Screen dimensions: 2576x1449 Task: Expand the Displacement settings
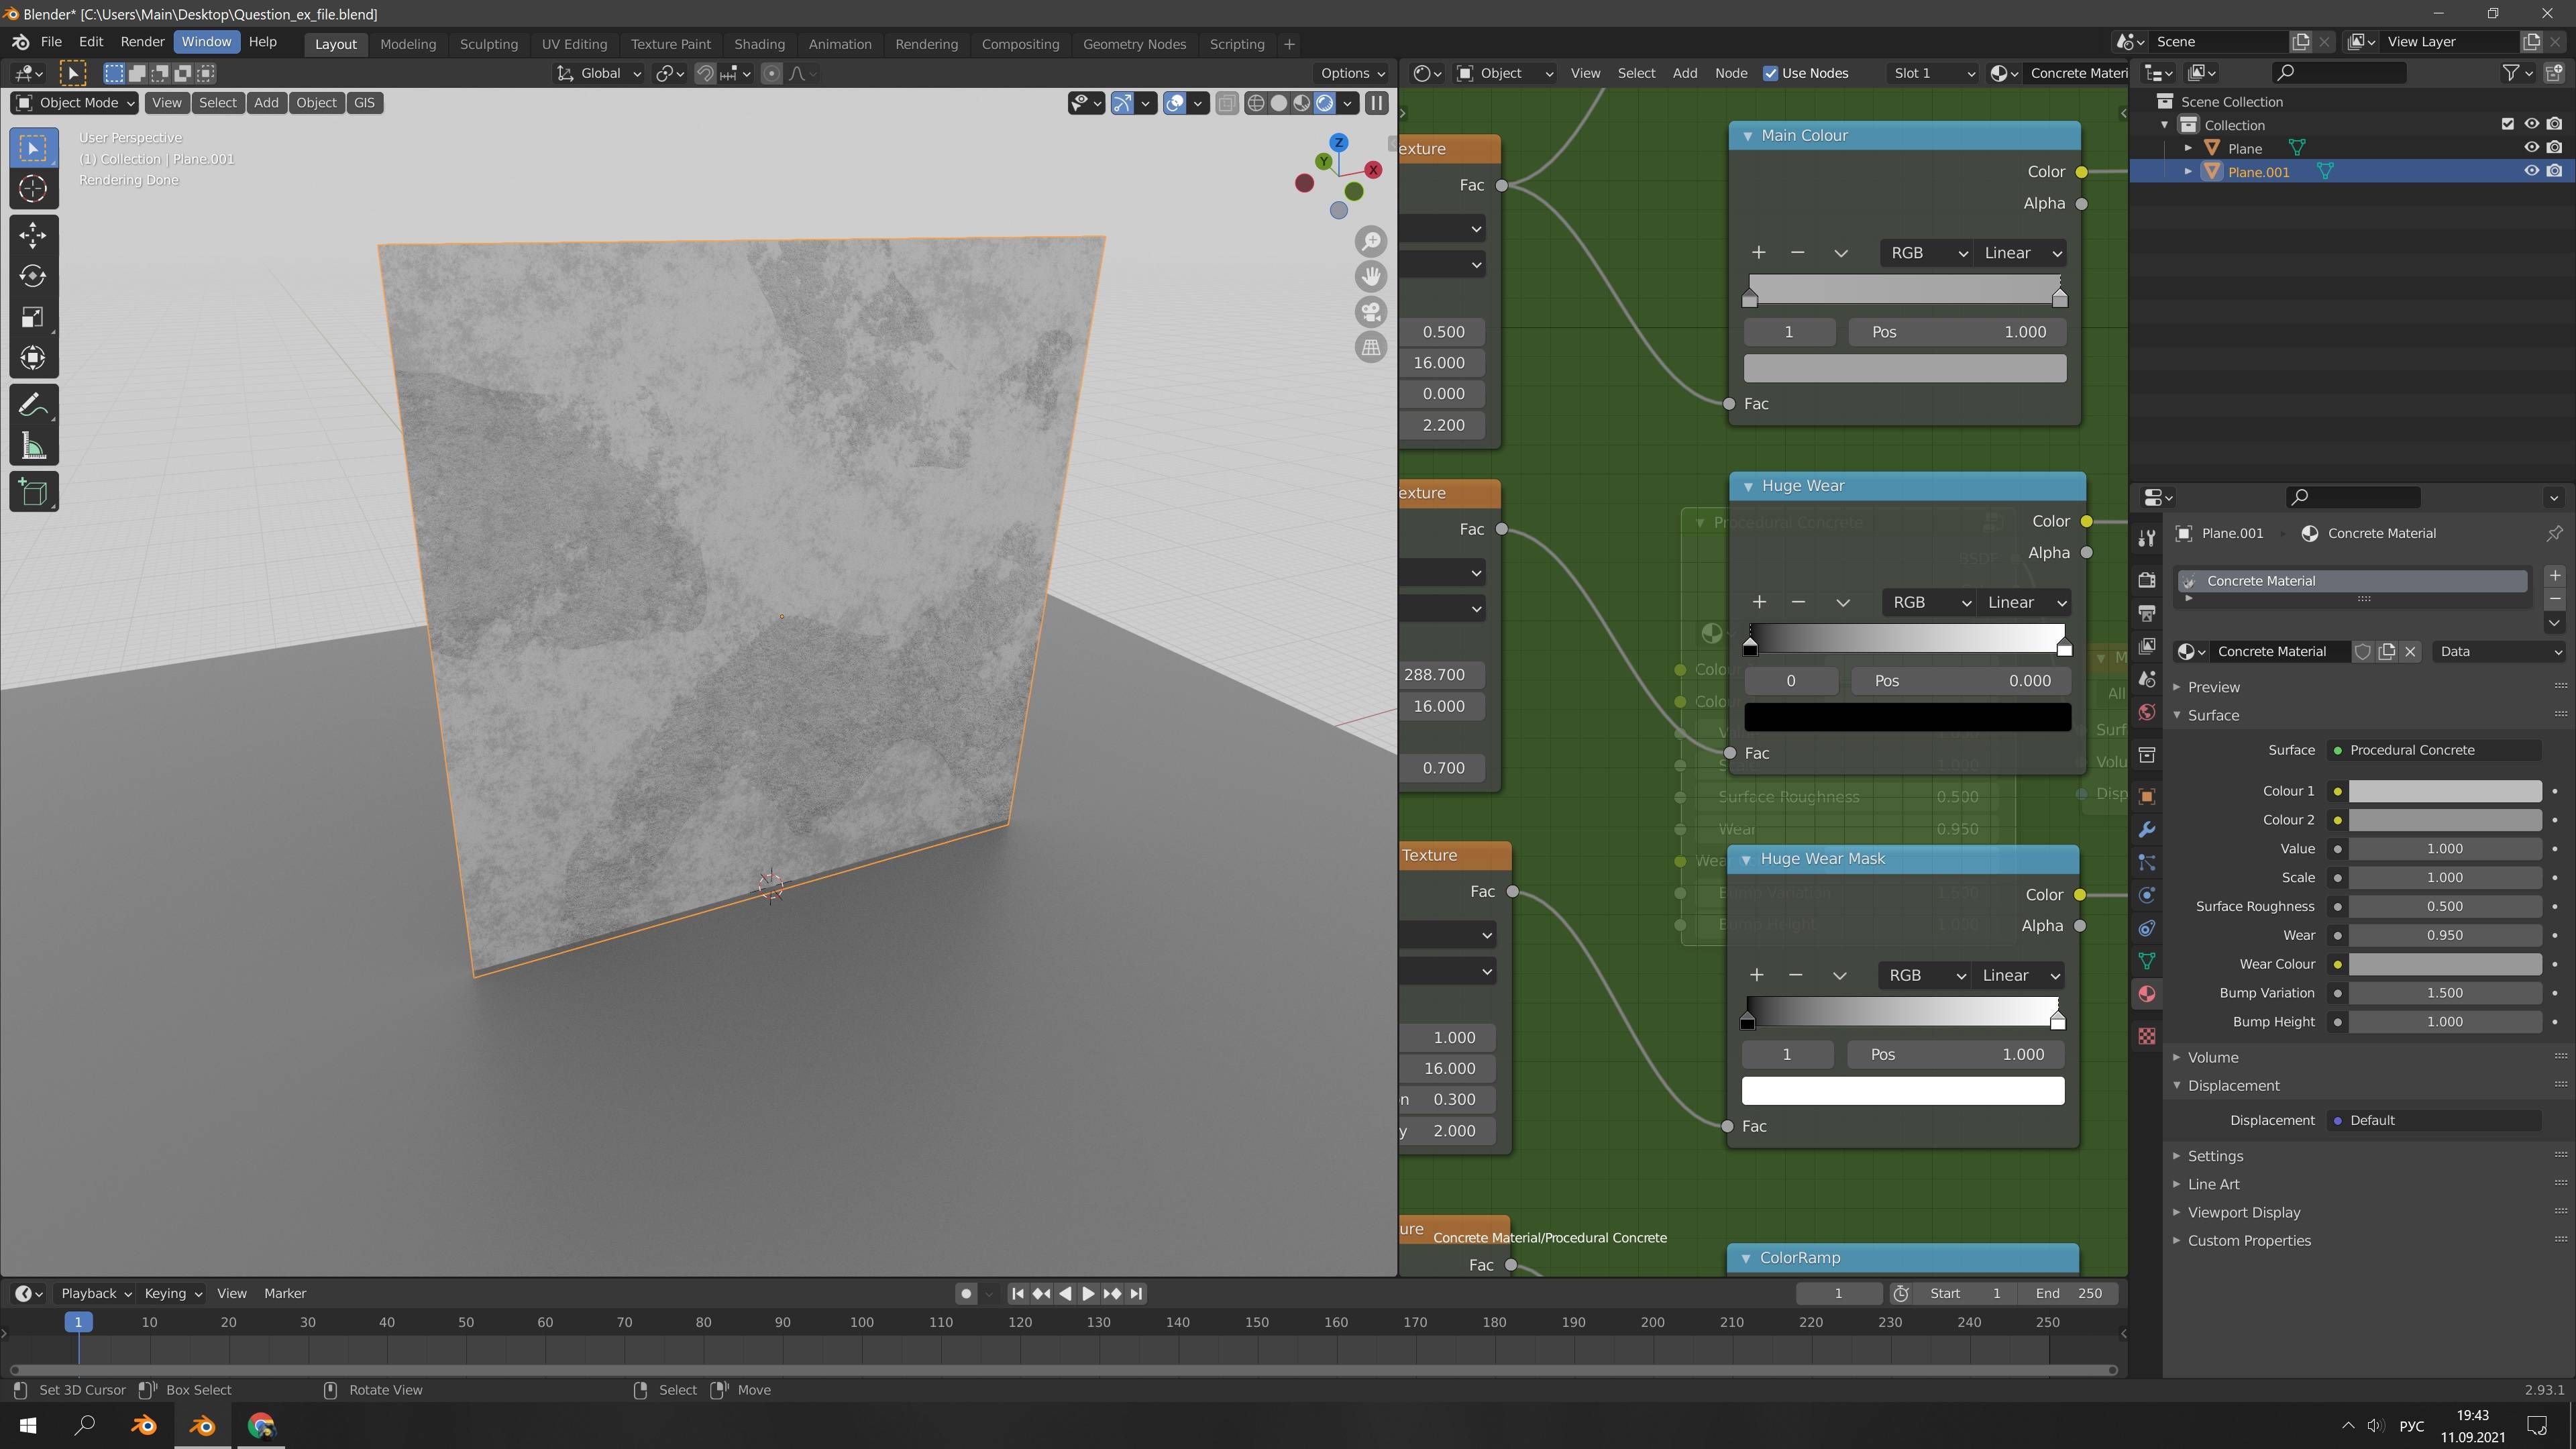pyautogui.click(x=2180, y=1085)
